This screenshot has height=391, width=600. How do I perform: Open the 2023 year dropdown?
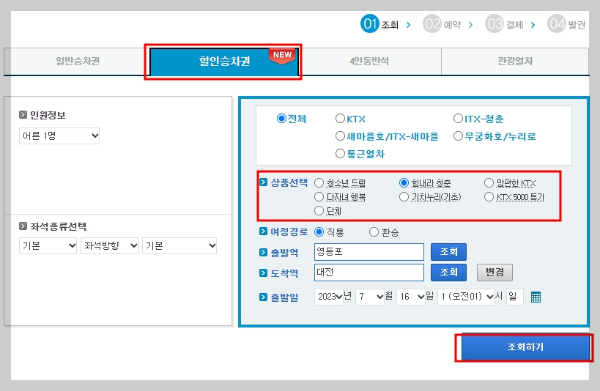pyautogui.click(x=329, y=297)
